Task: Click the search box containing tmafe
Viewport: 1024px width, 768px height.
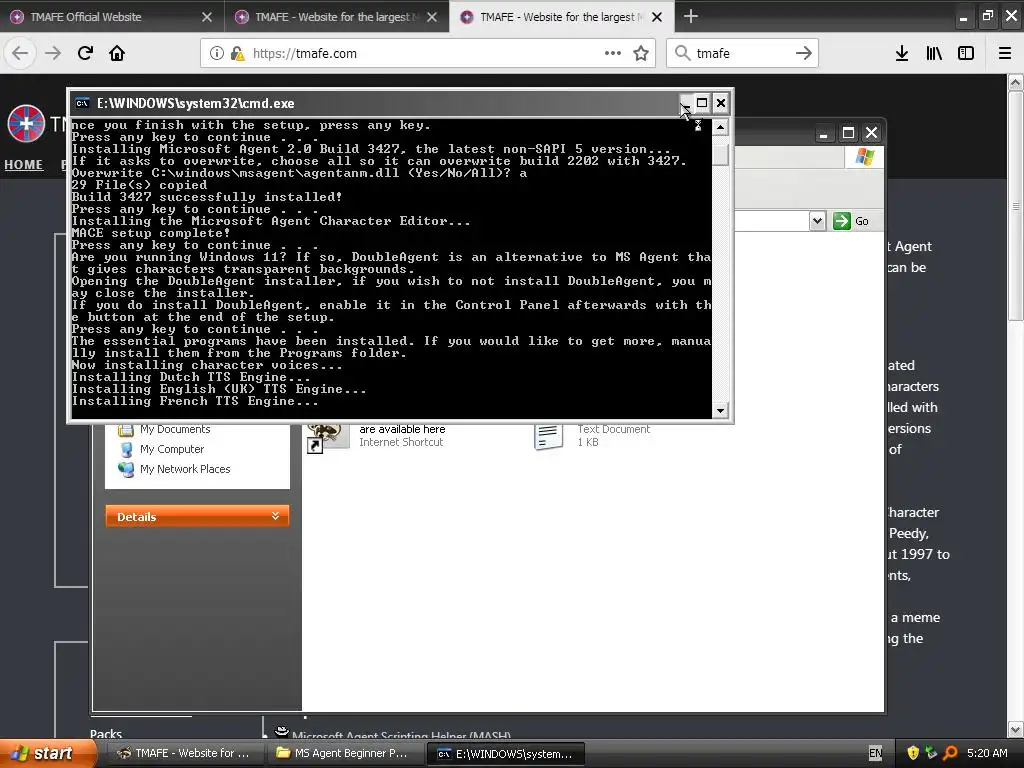Action: coord(743,53)
